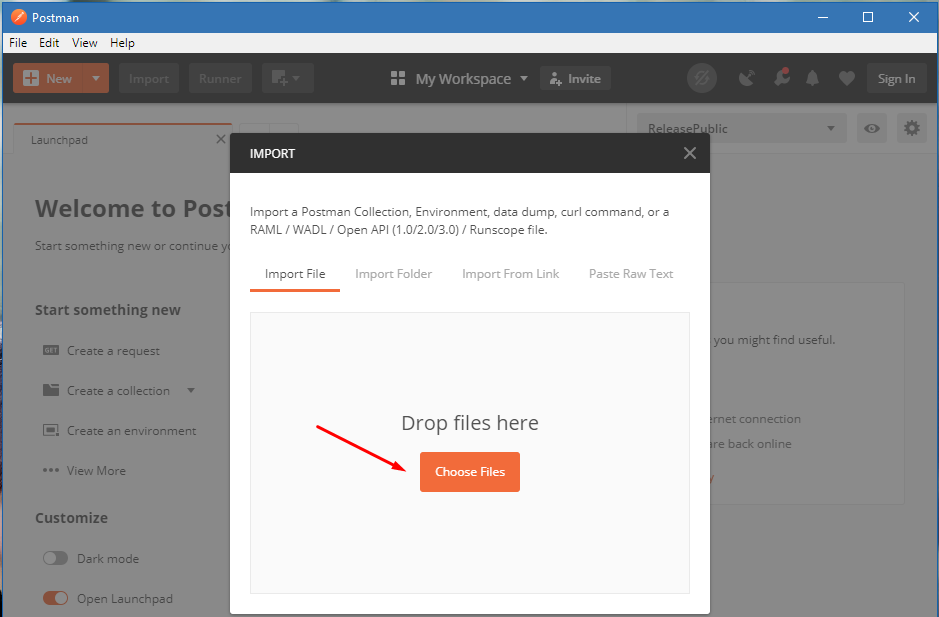Expand the New button dropdown arrow

[96, 78]
